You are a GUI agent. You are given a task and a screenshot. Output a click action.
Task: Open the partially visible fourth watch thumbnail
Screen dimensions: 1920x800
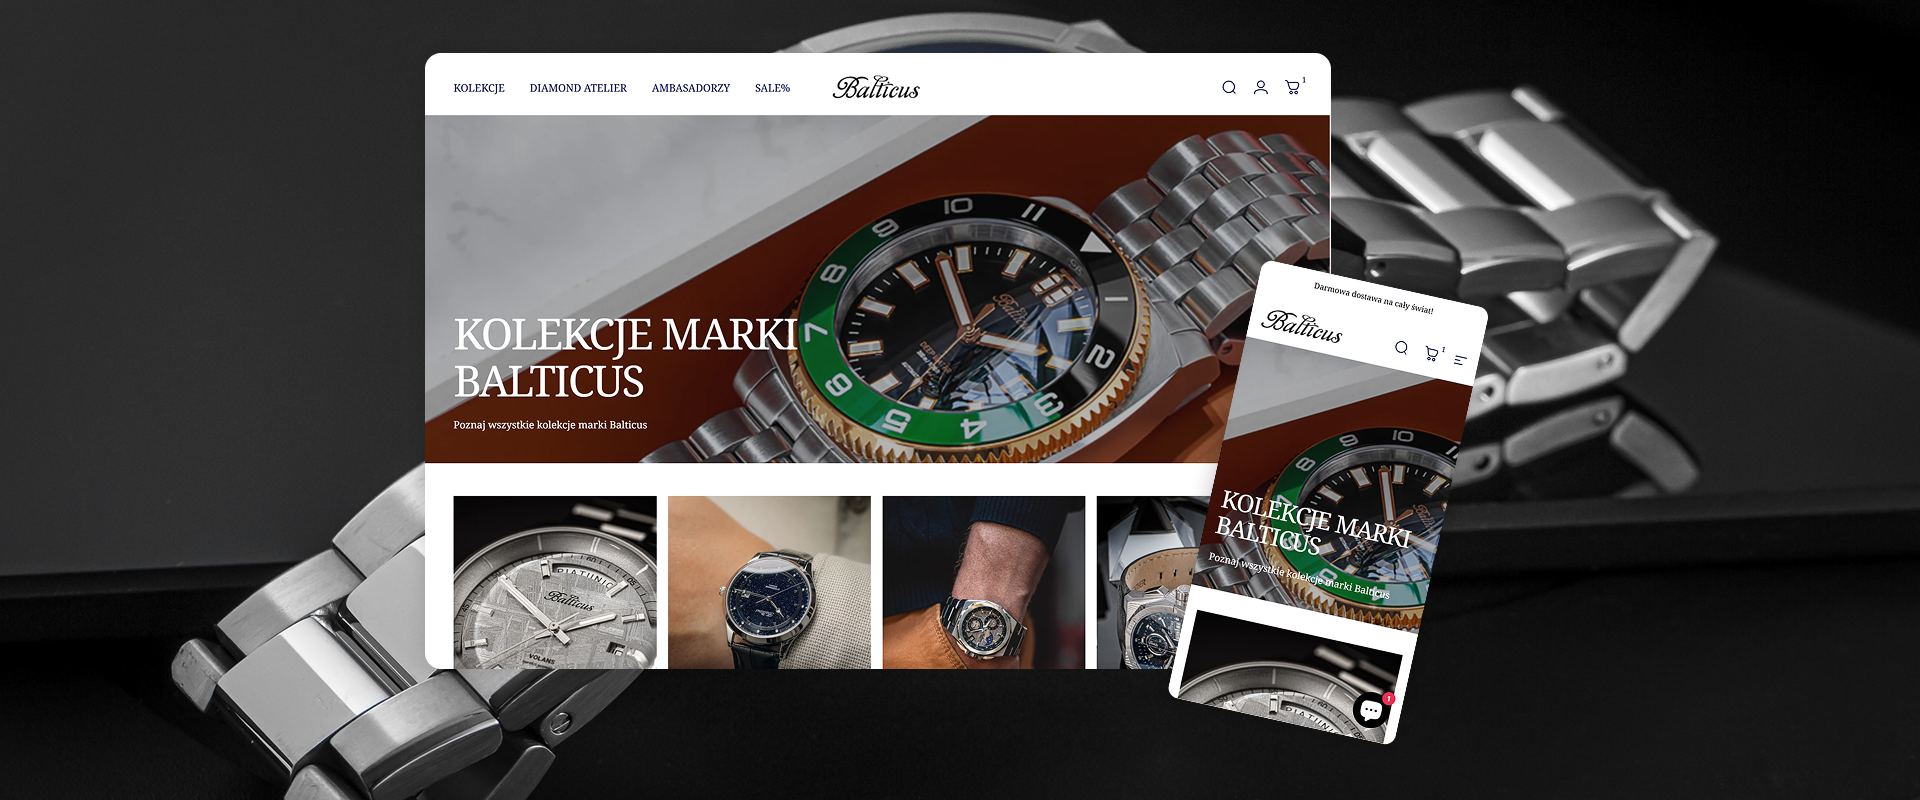1152,582
